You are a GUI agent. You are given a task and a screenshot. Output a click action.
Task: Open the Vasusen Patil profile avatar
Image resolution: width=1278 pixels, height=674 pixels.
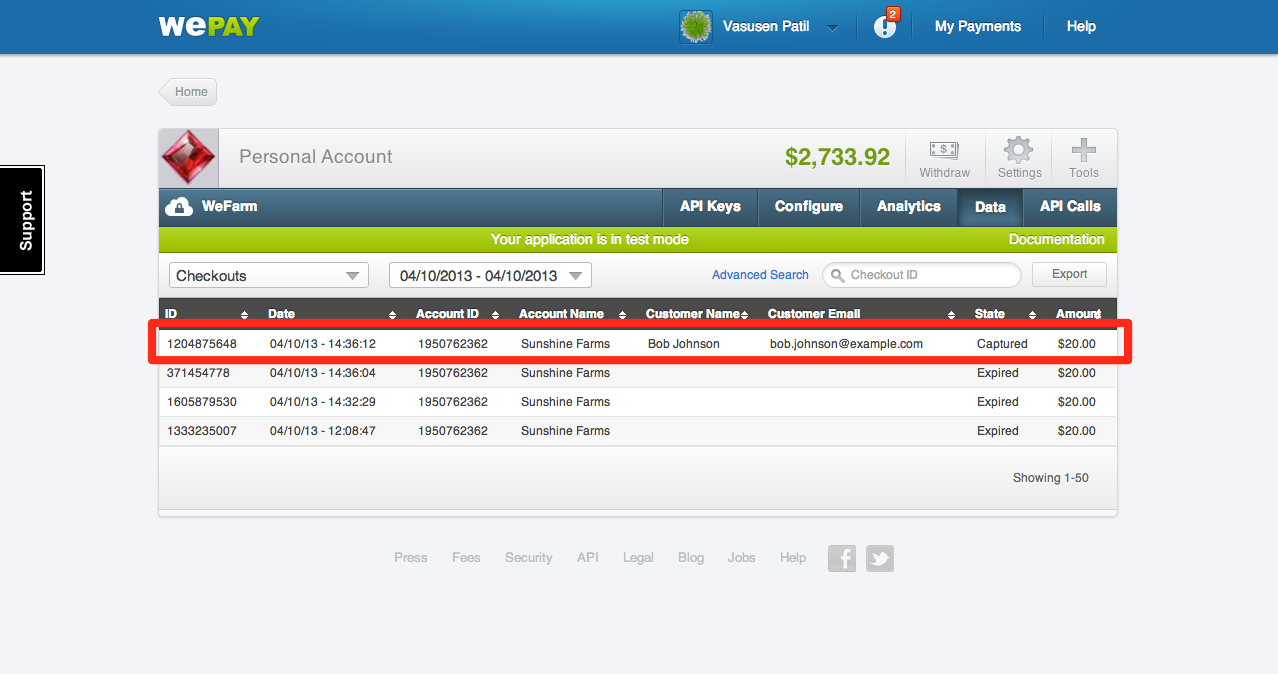(x=695, y=27)
